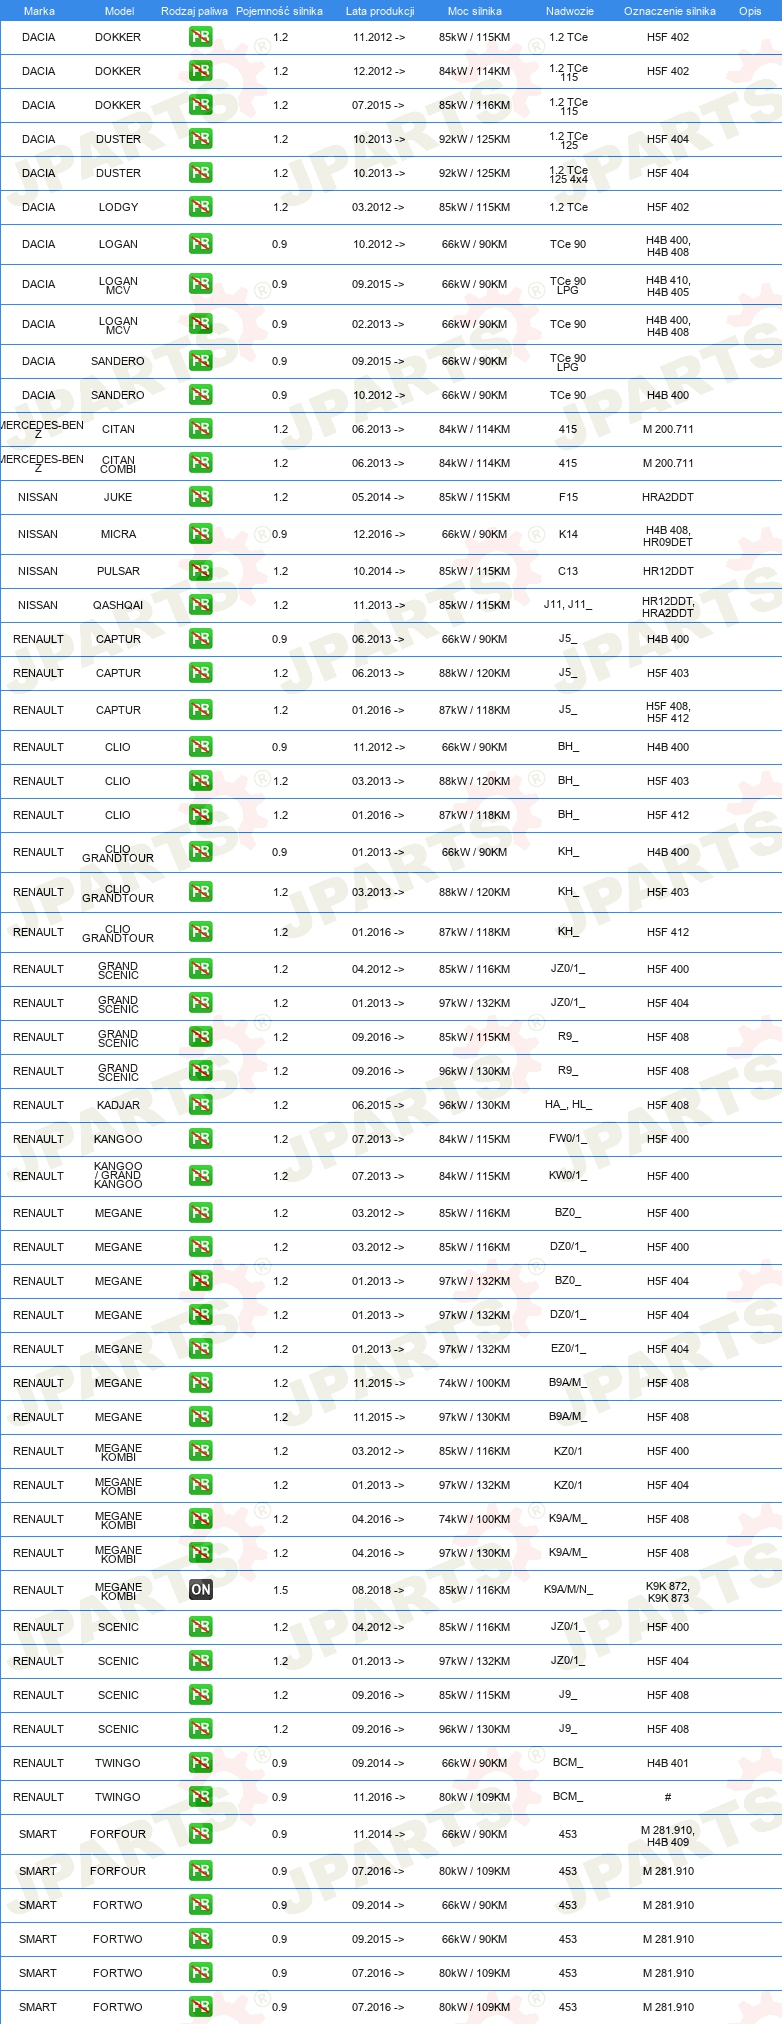Click the Nadwozie column header

[570, 11]
